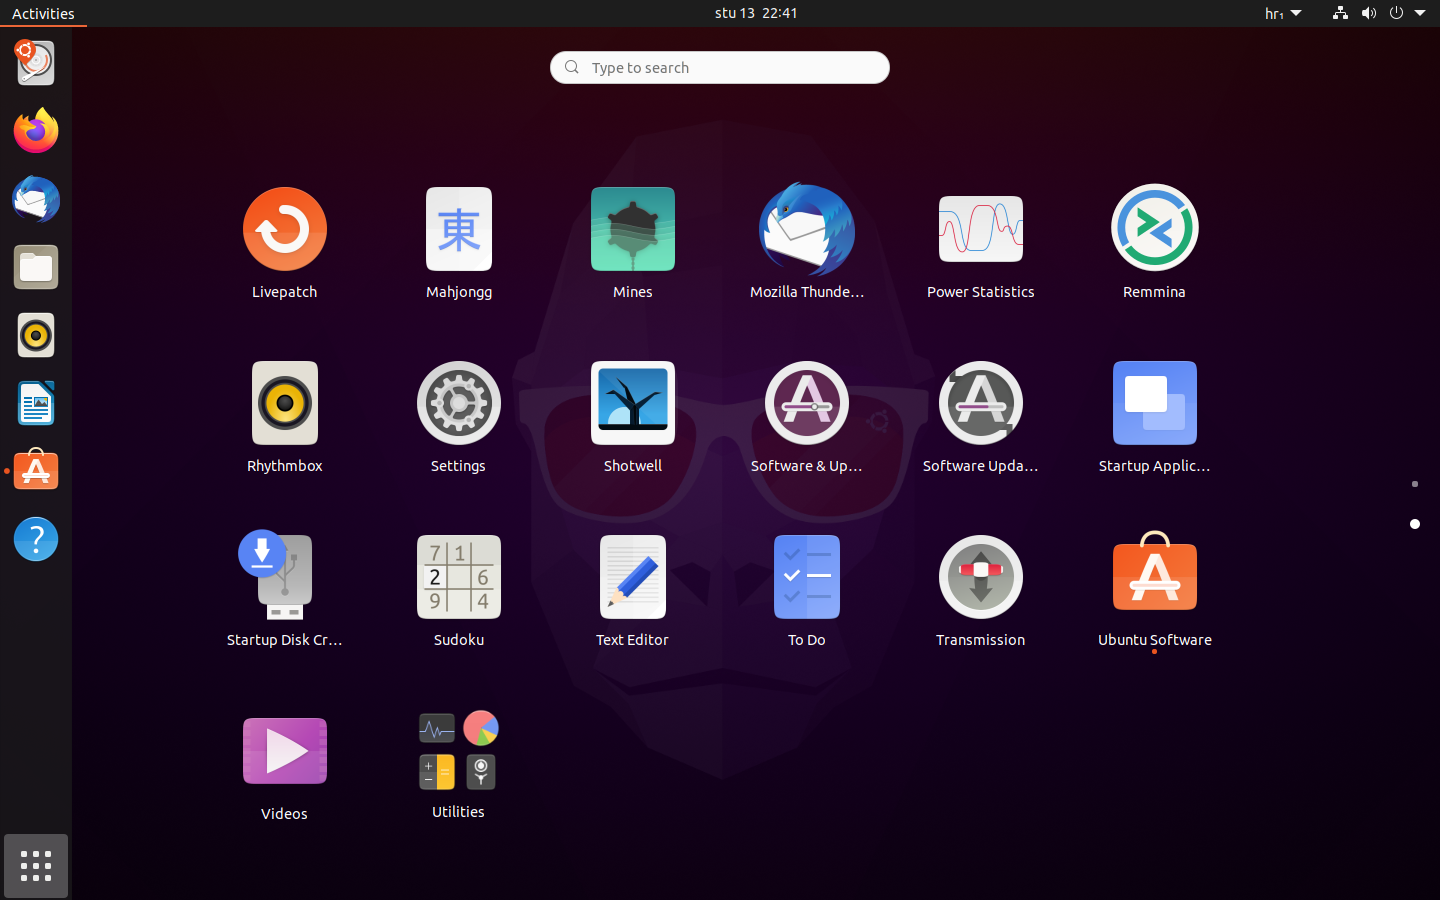Launch Software Updater
The height and width of the screenshot is (900, 1440).
pyautogui.click(x=981, y=416)
